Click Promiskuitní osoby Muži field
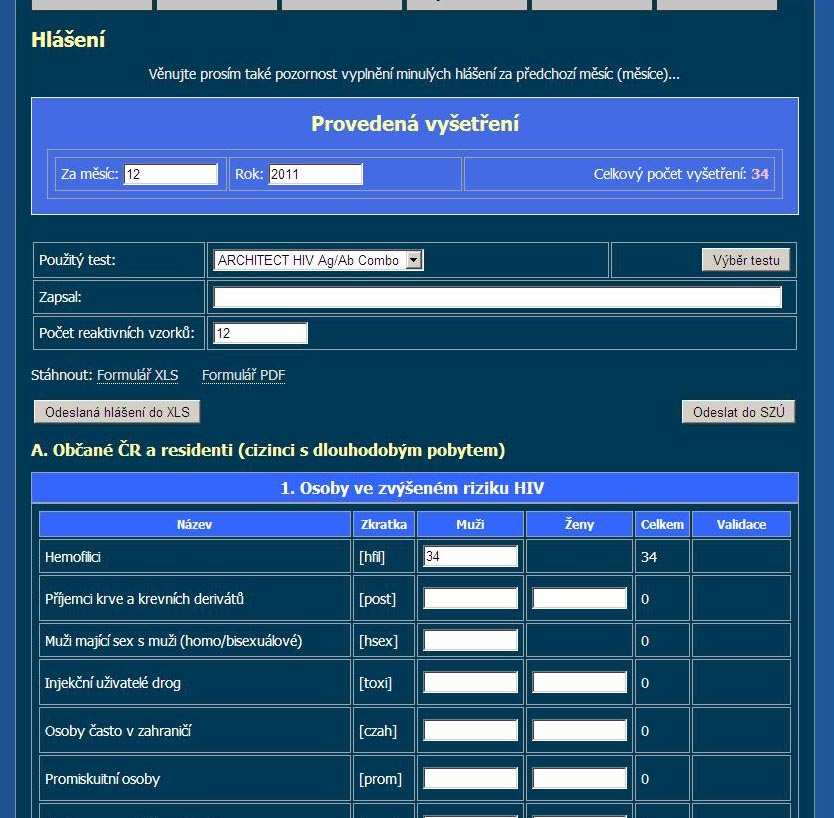Screen dimensions: 834x818 pyautogui.click(x=470, y=779)
